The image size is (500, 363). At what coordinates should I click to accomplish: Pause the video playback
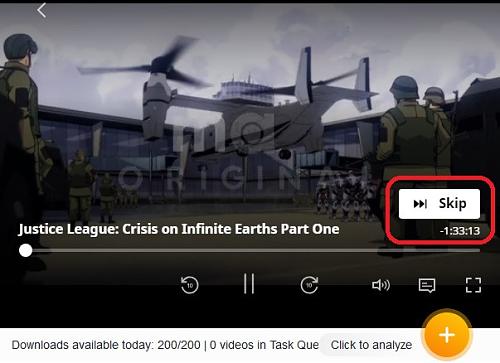249,284
